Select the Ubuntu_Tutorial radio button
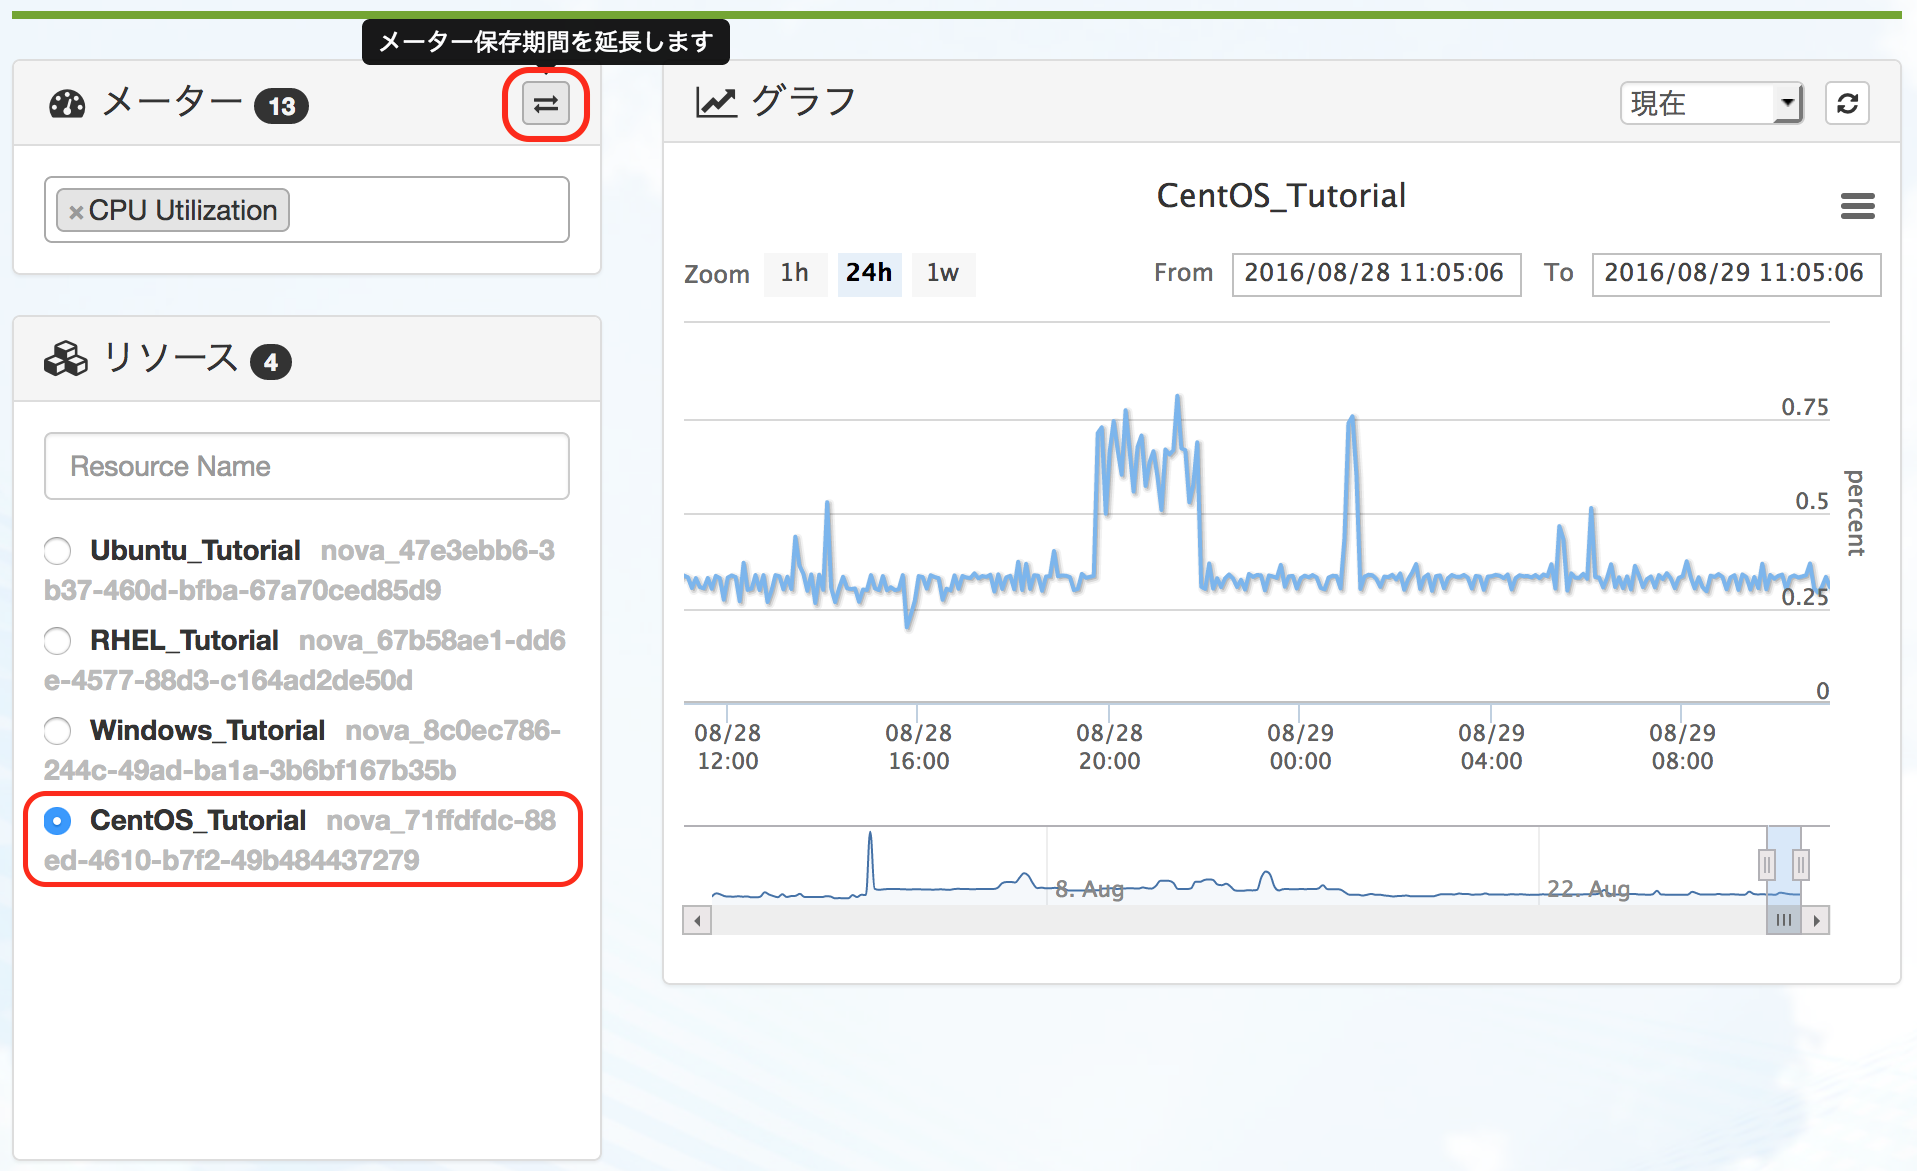Screen dimensions: 1917x1171 pos(58,550)
